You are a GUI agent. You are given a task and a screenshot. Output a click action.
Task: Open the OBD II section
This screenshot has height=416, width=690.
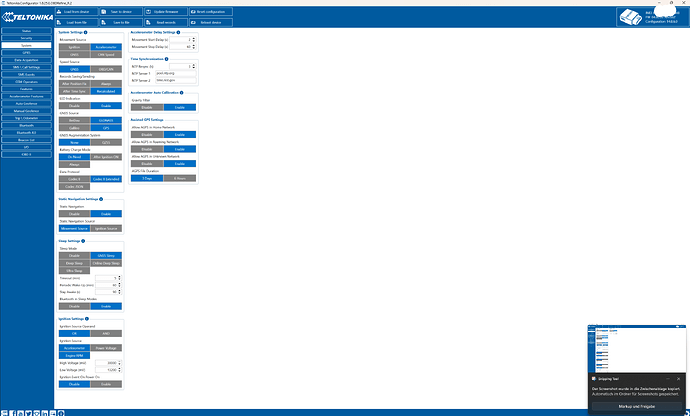26,155
